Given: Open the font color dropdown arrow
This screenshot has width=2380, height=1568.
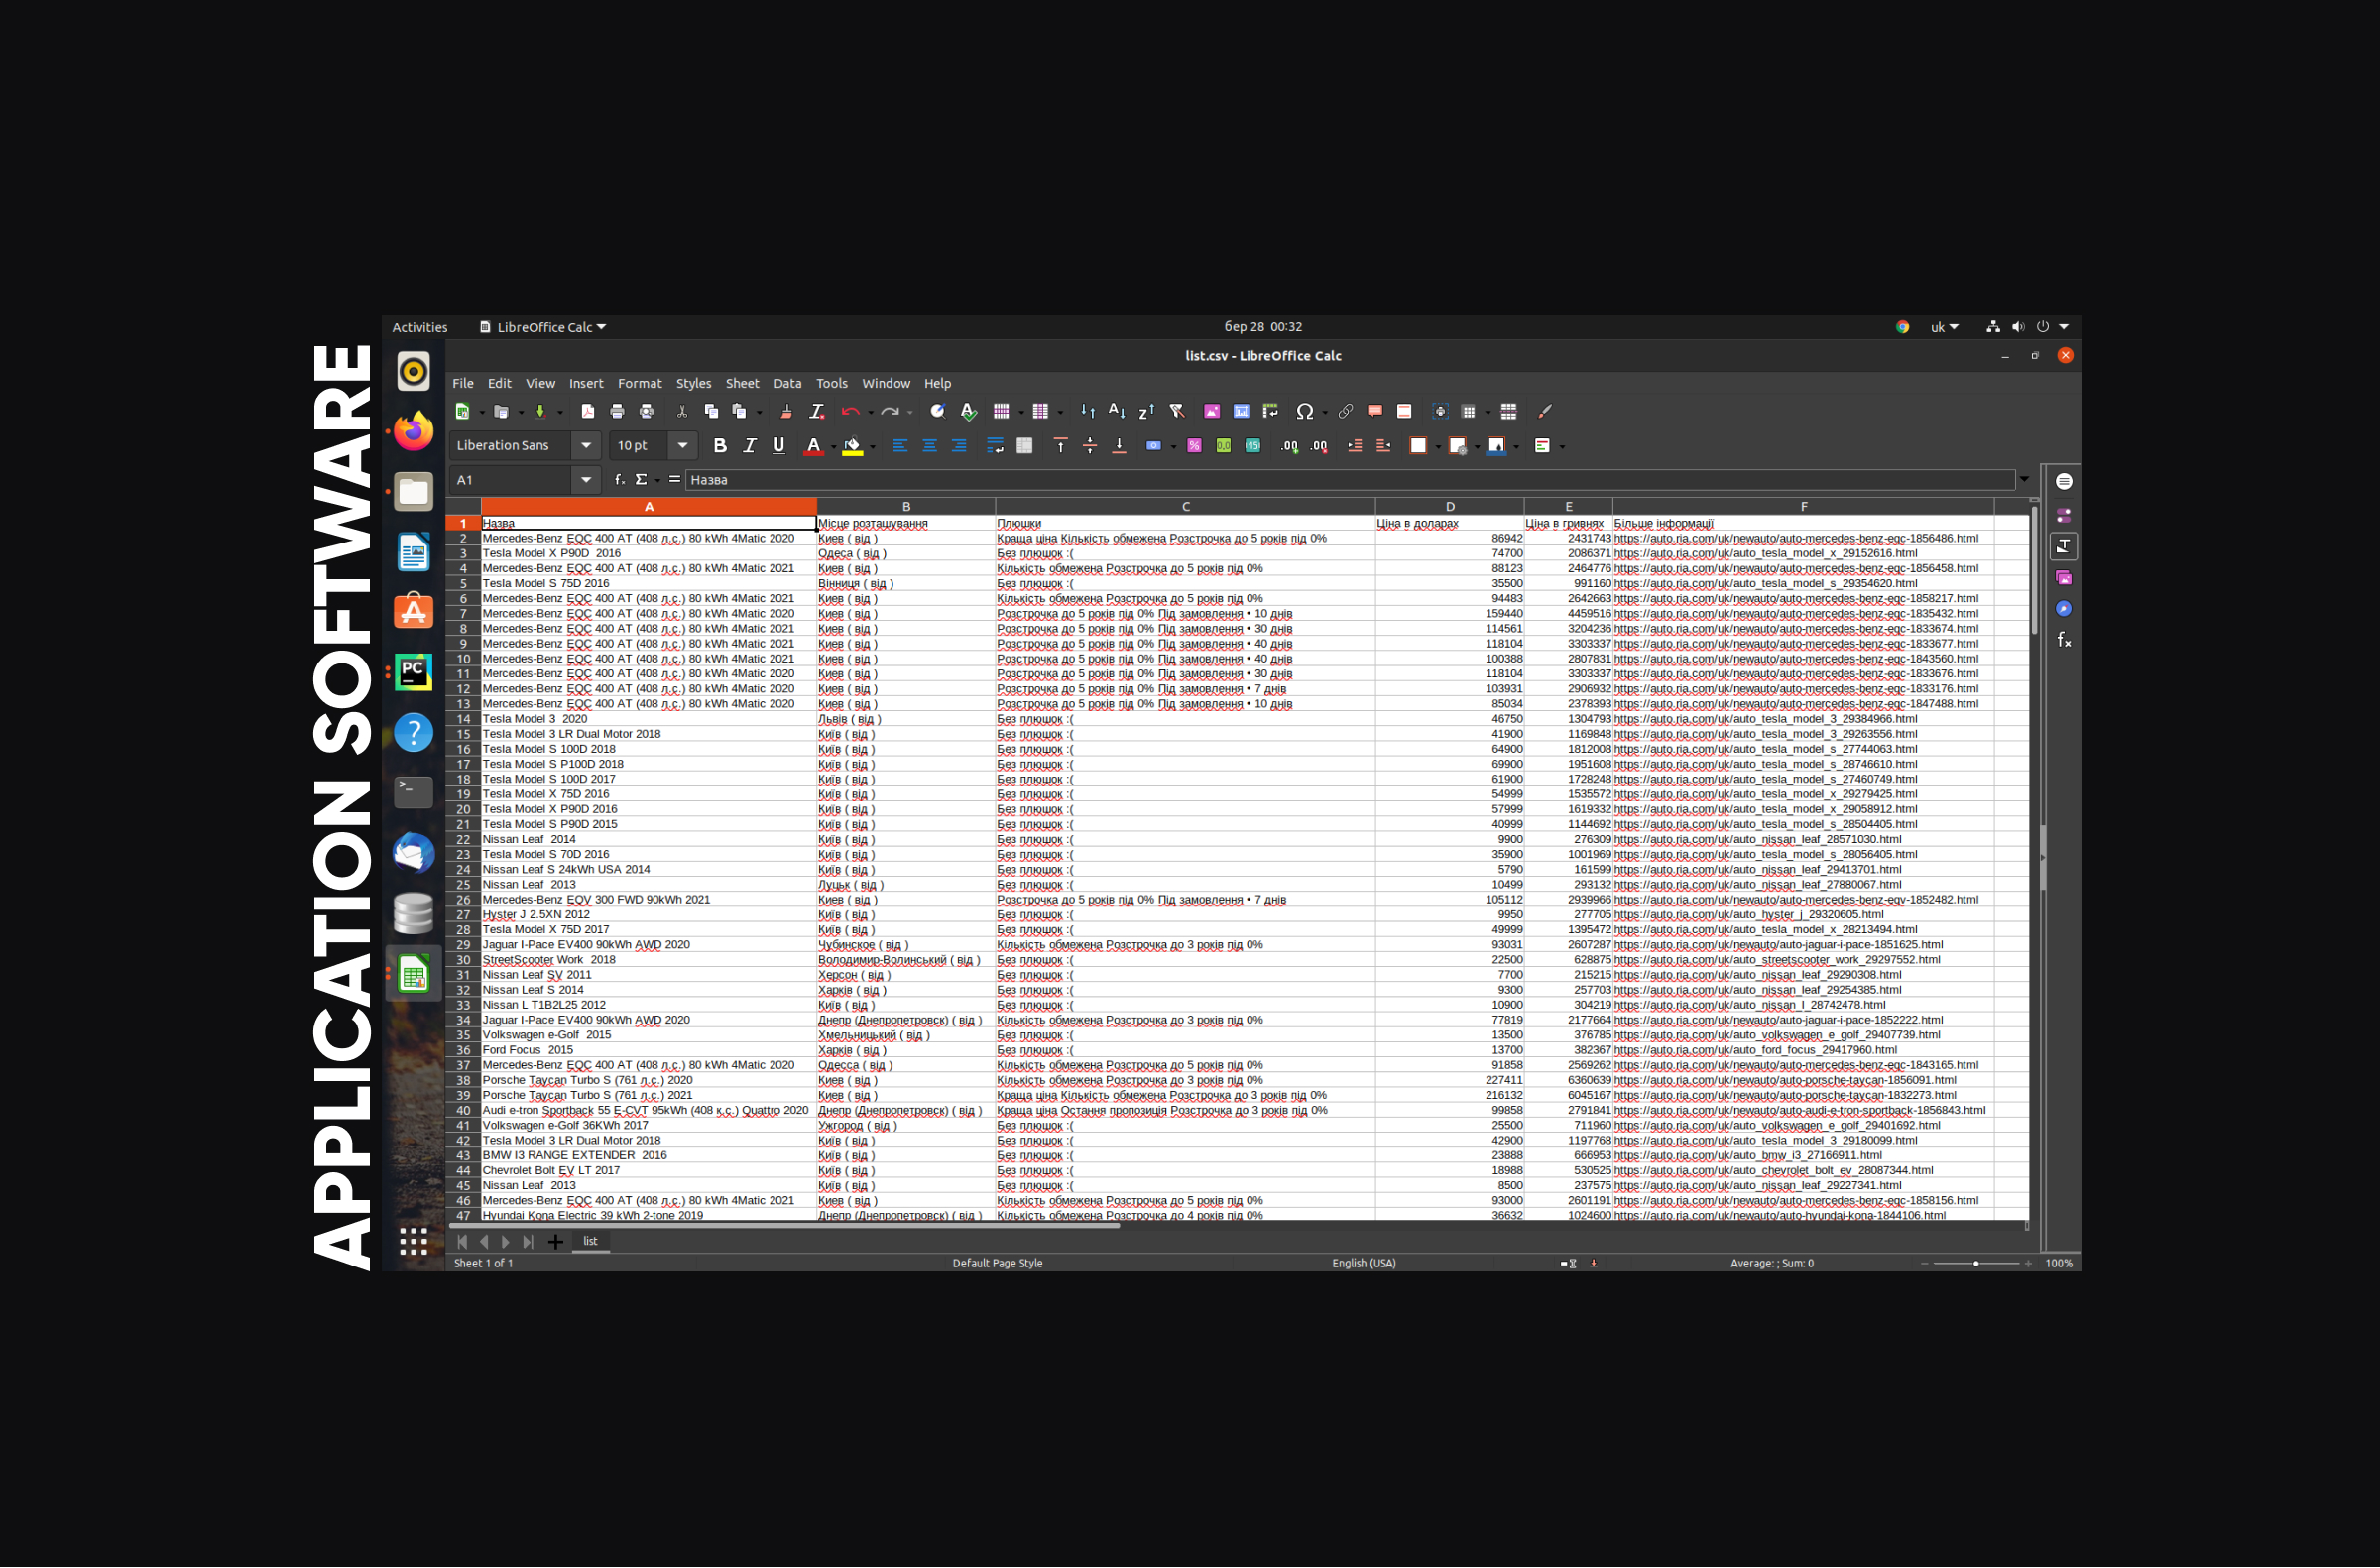Looking at the screenshot, I should (x=832, y=447).
